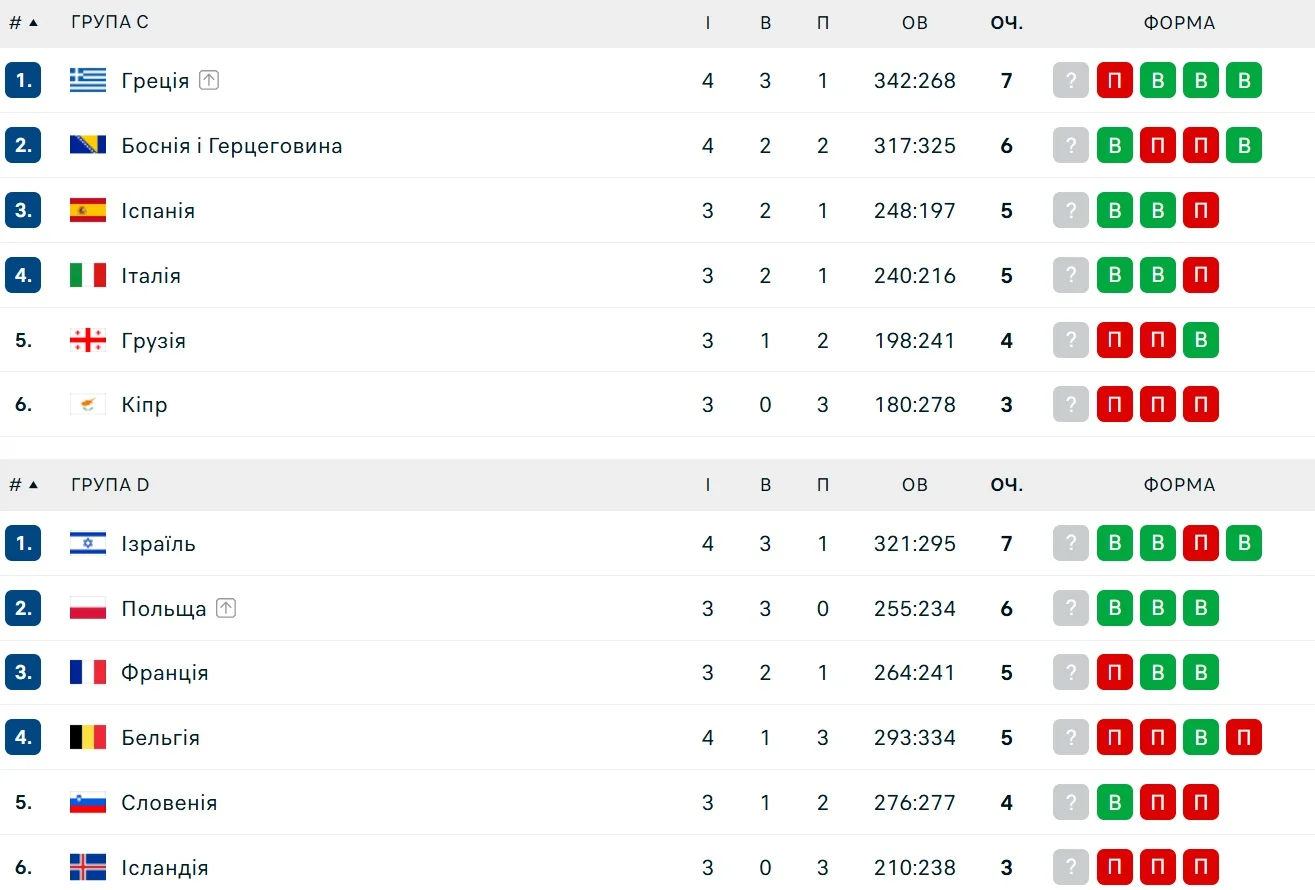1315x890 pixels.
Task: Click the Iceland flag icon
Action: (x=88, y=867)
